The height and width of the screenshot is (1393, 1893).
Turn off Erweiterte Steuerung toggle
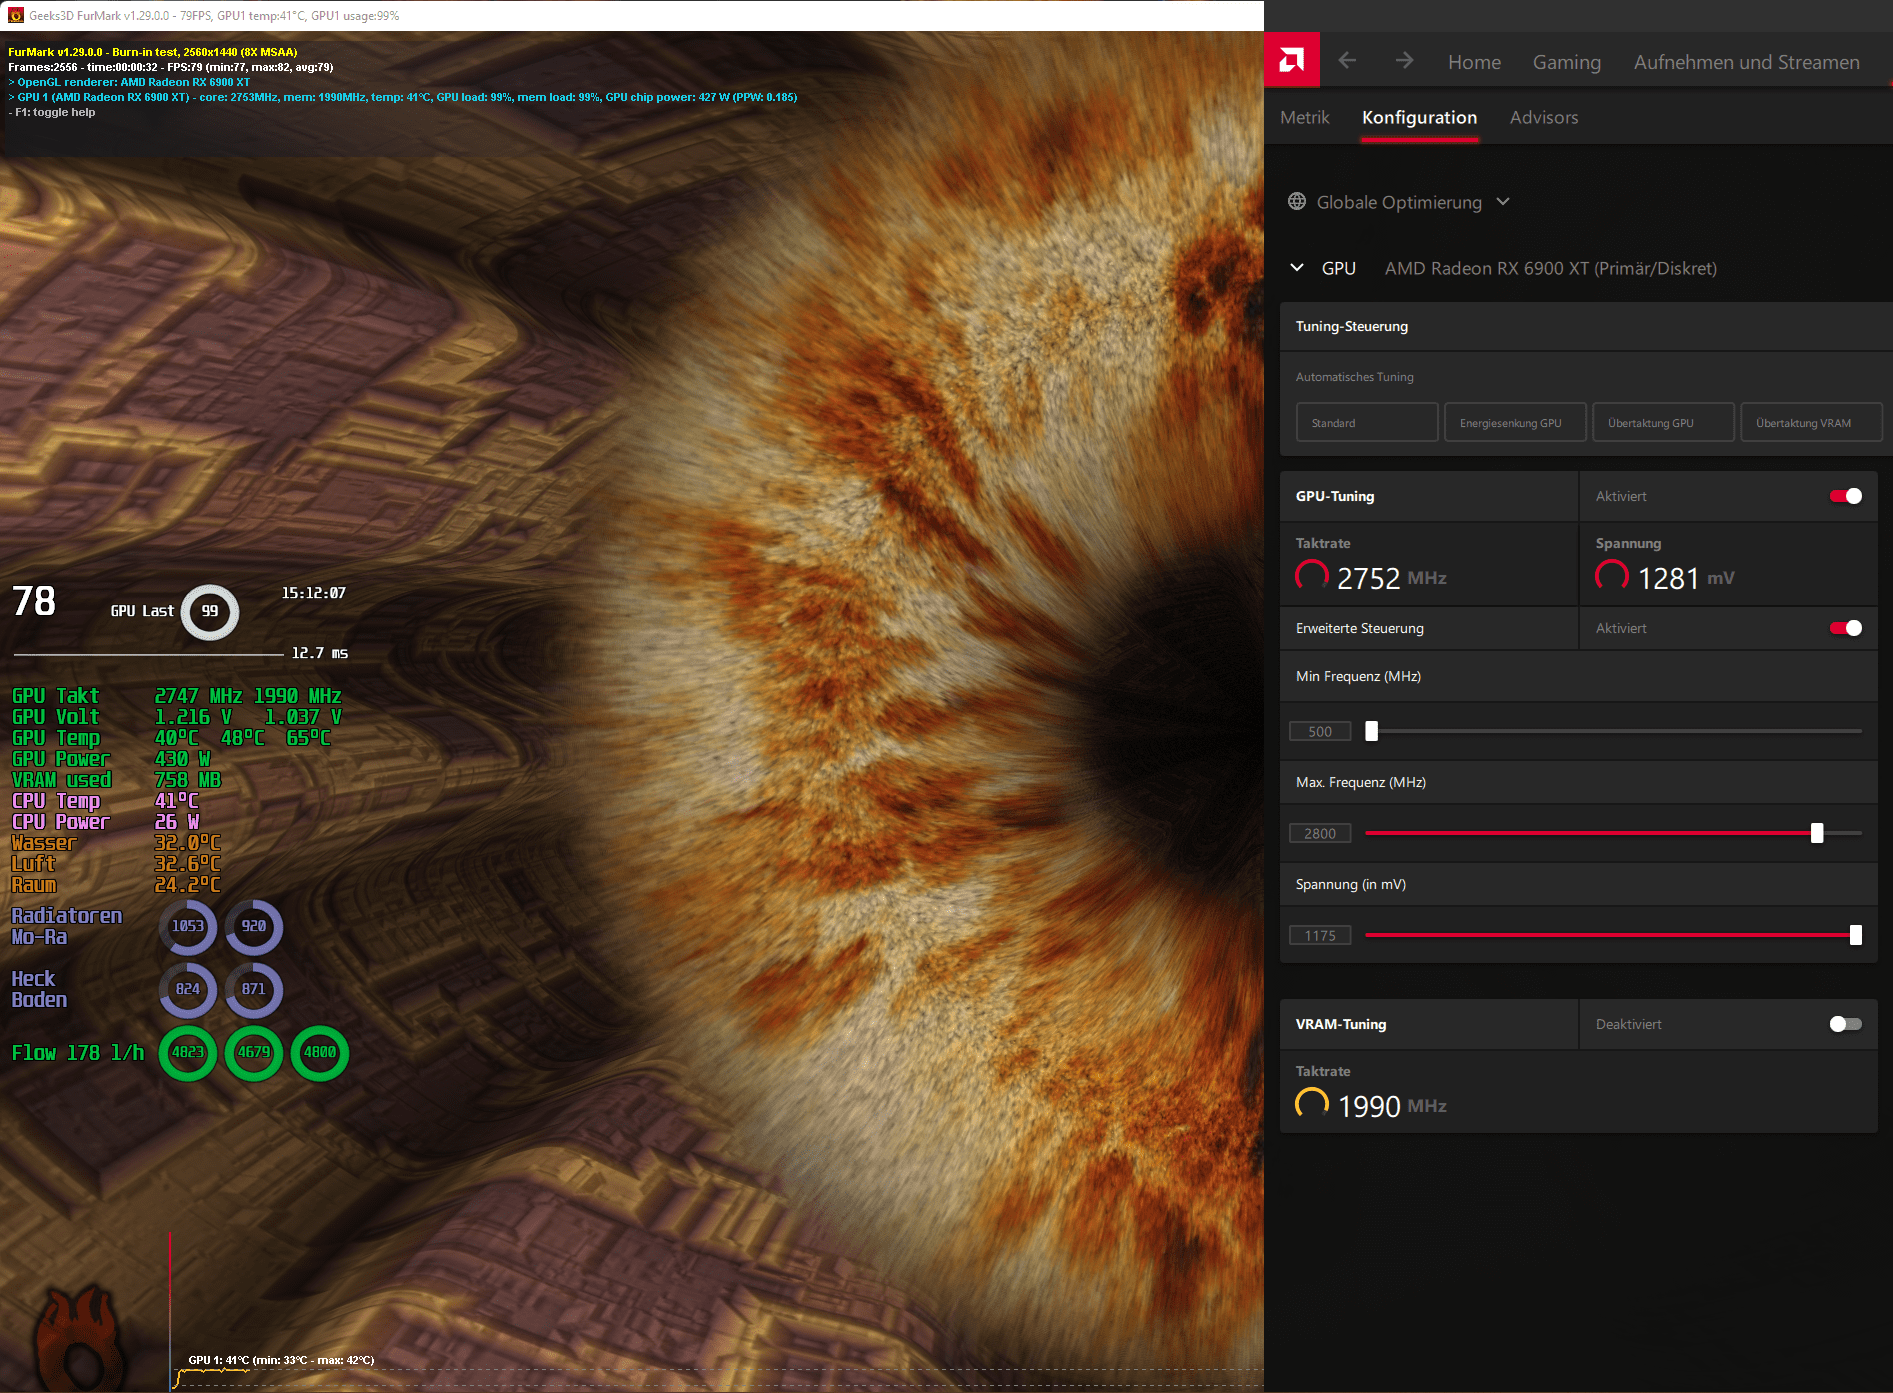1846,628
